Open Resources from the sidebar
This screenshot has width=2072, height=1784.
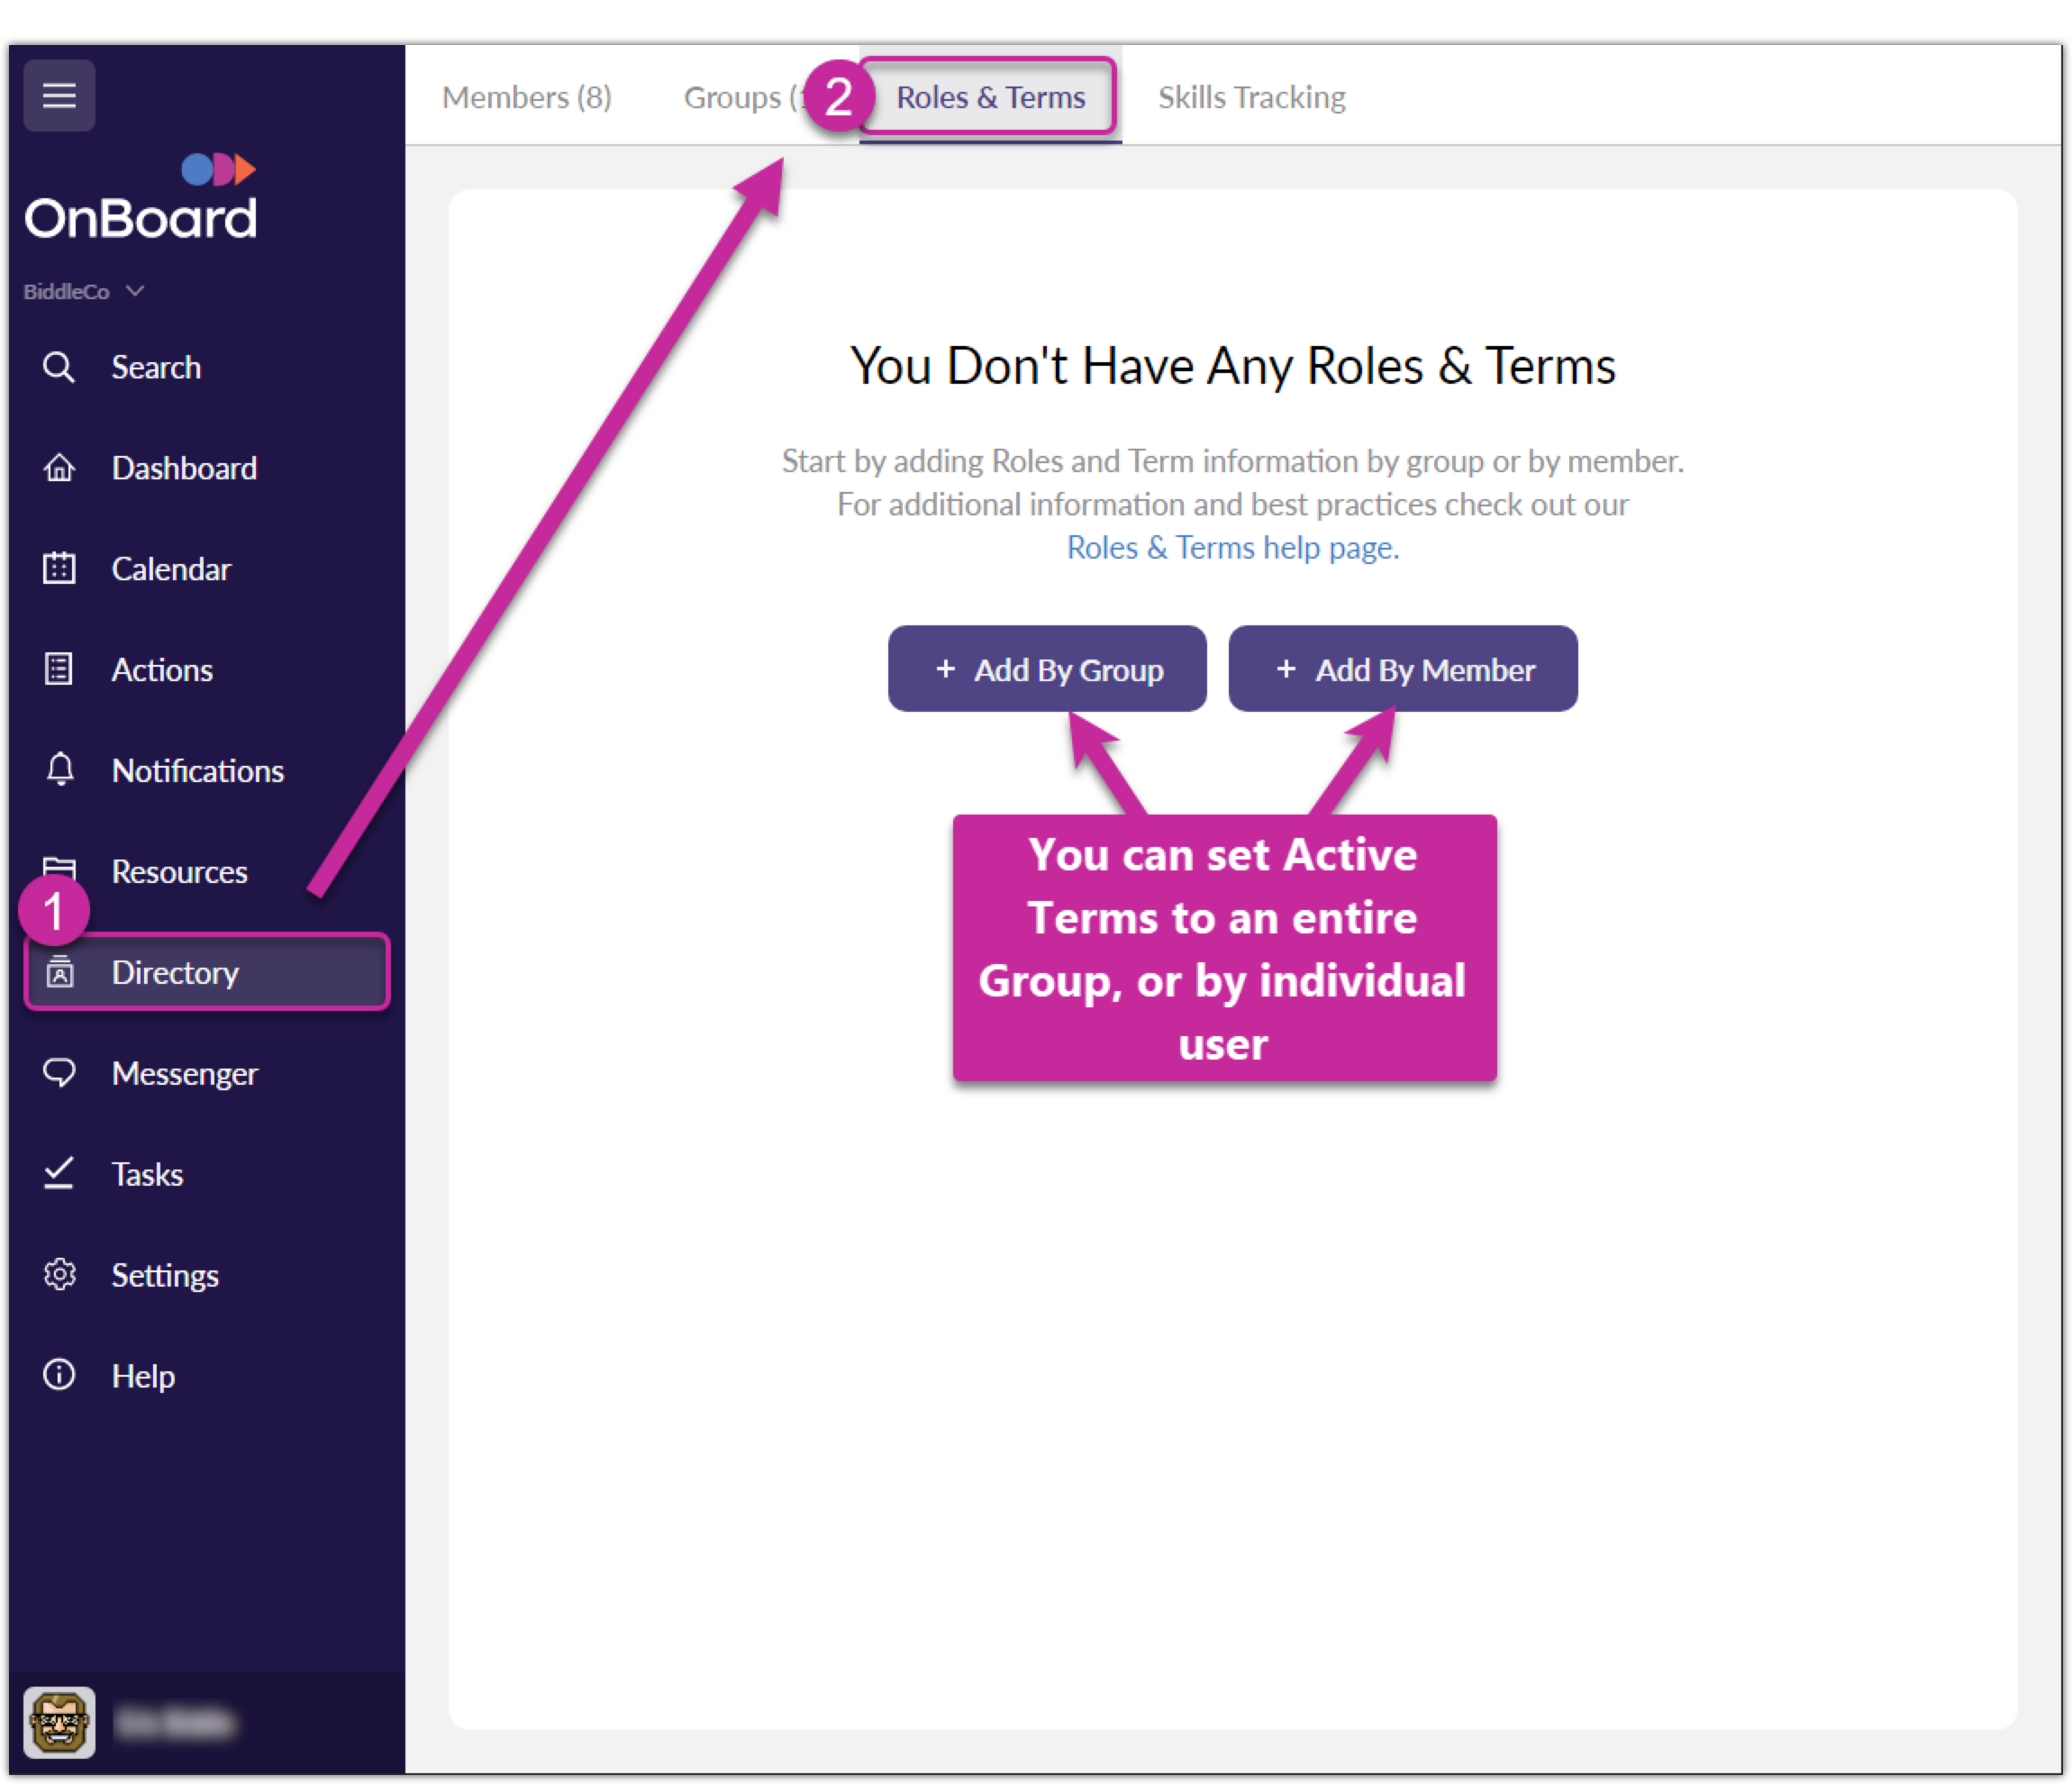tap(179, 872)
